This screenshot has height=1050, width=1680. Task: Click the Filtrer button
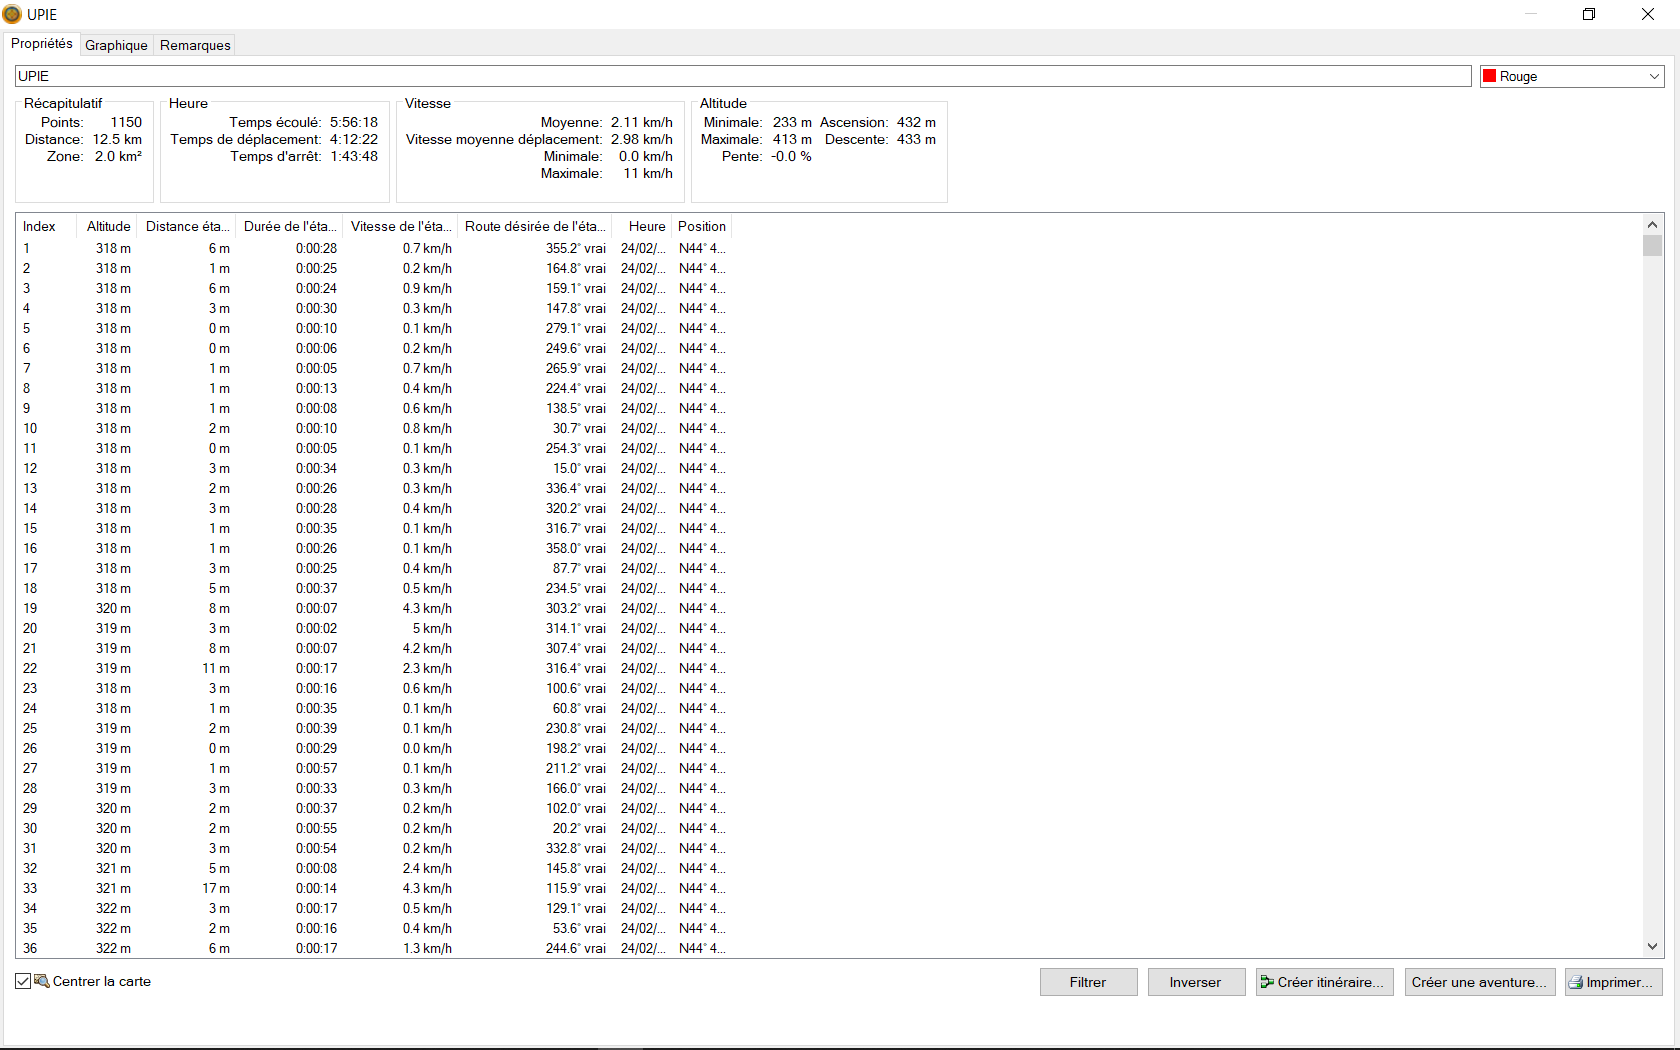point(1088,982)
